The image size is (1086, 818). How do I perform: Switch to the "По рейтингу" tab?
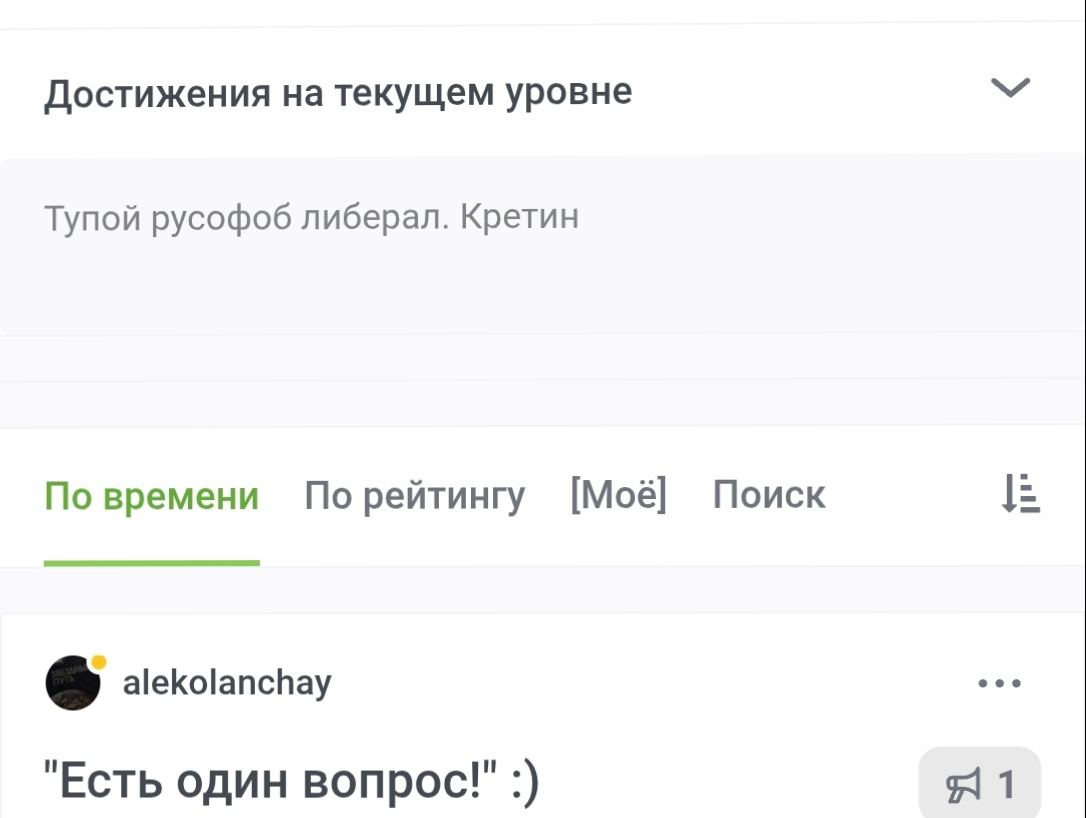click(415, 496)
